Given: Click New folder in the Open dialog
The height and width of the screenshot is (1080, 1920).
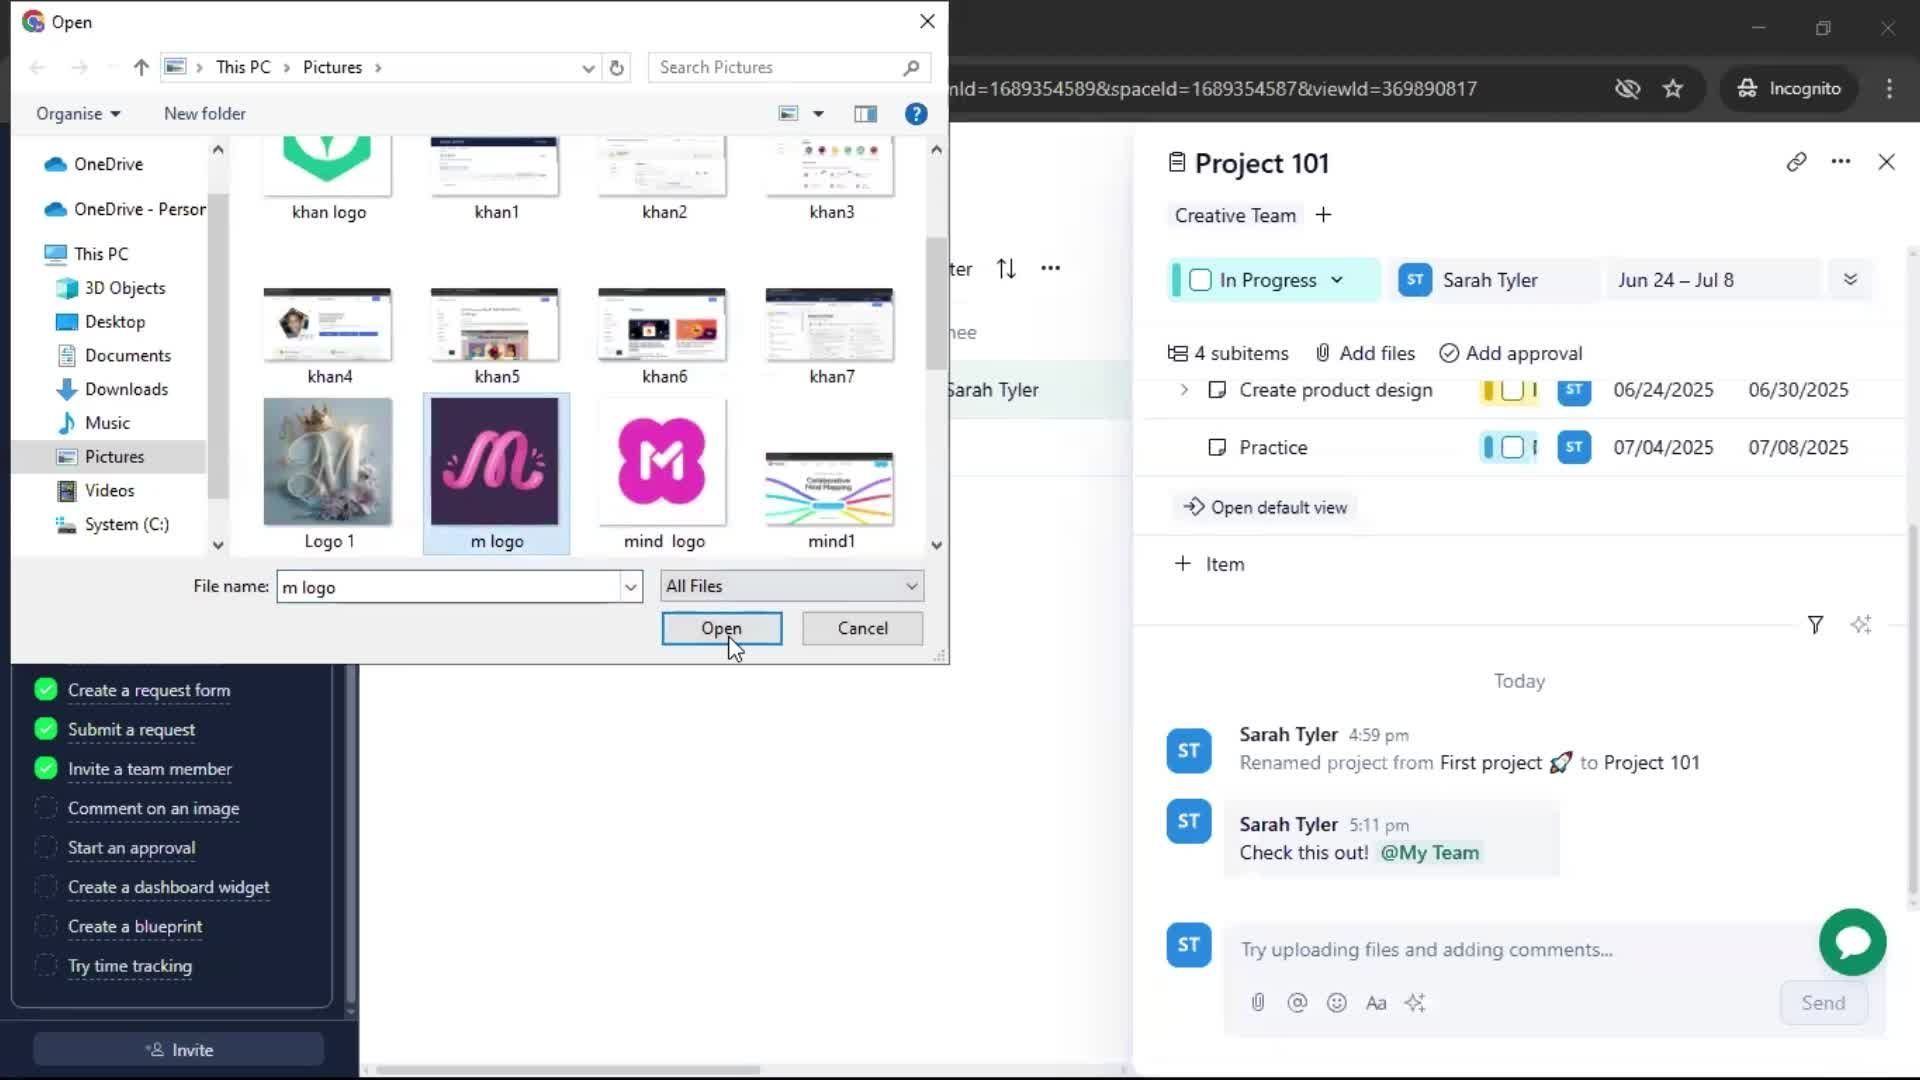Looking at the screenshot, I should [204, 114].
